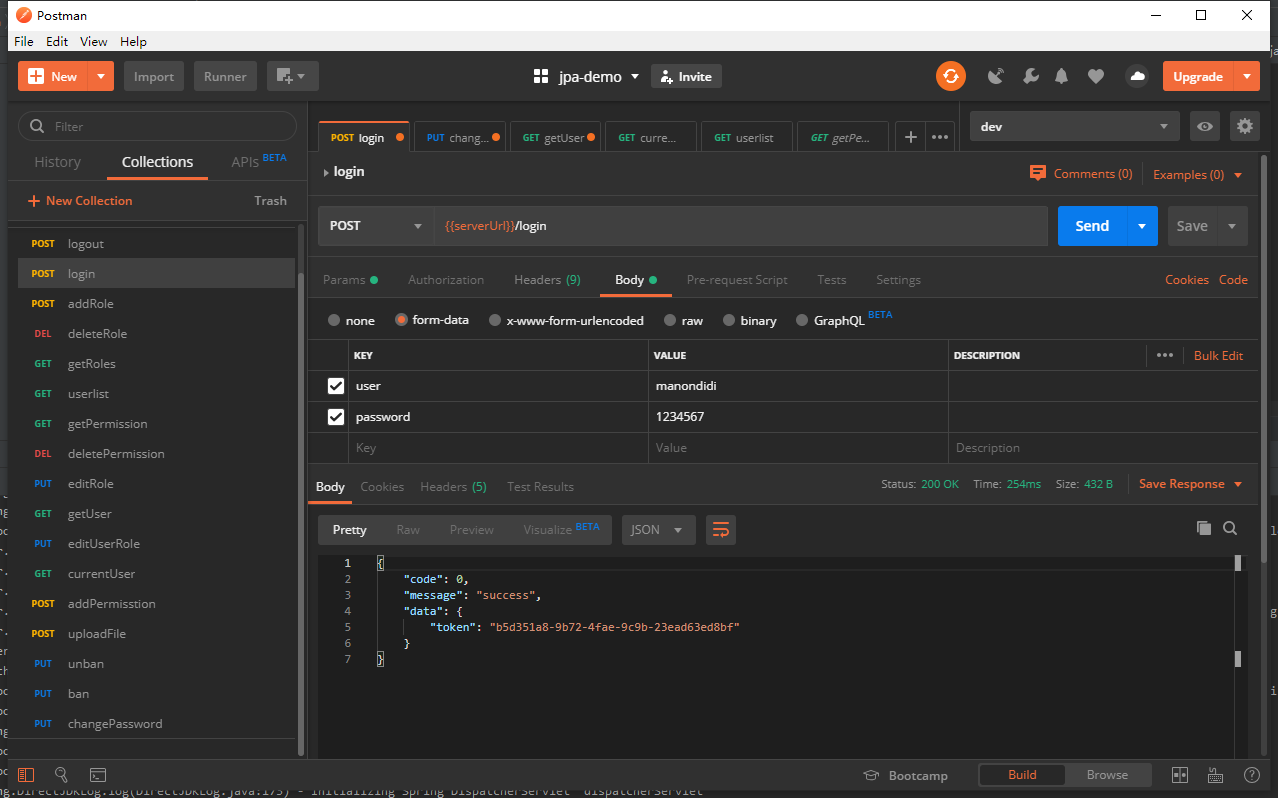Open the File menu
The height and width of the screenshot is (798, 1278).
(23, 41)
